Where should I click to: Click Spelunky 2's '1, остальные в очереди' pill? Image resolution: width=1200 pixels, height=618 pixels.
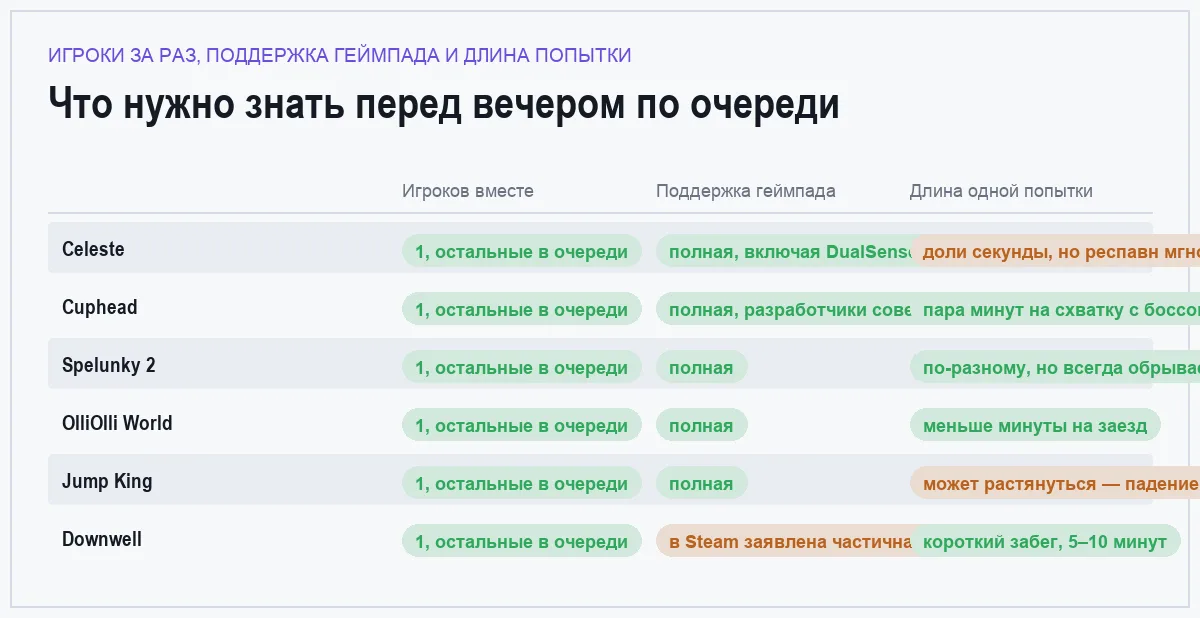[522, 367]
